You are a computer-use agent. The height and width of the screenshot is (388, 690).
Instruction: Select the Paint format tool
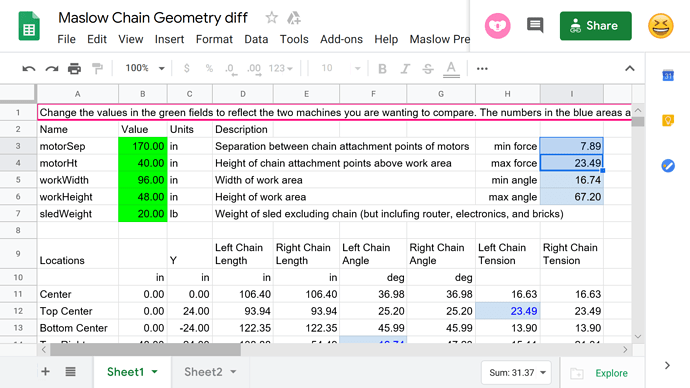coord(97,69)
